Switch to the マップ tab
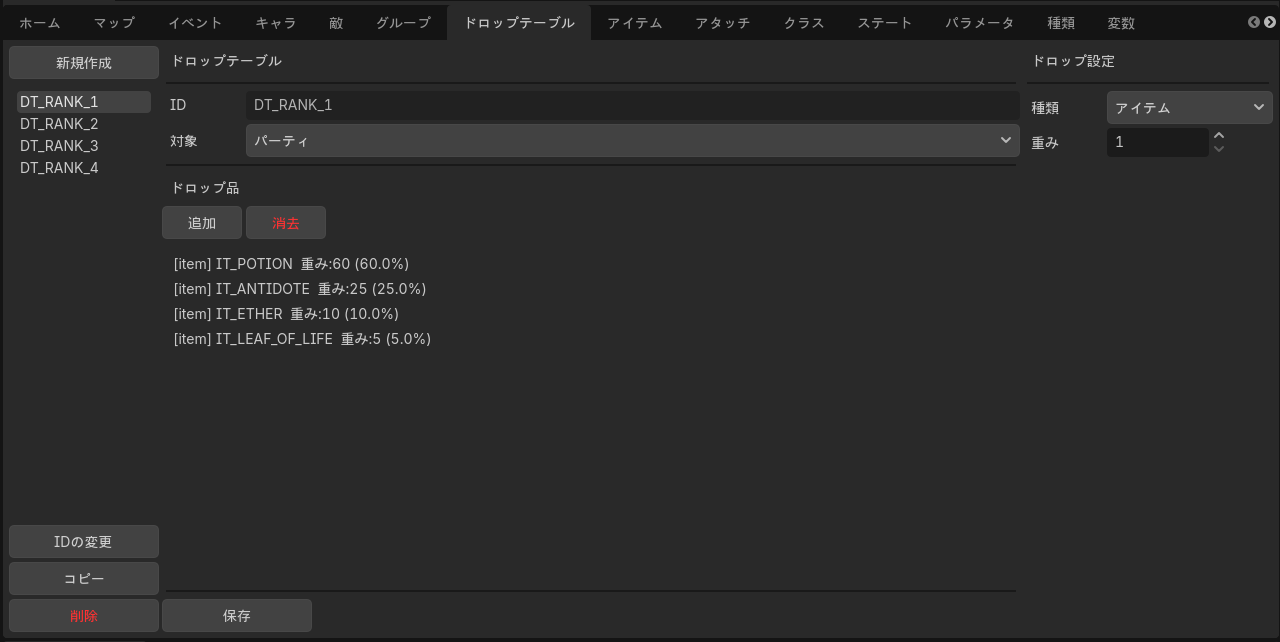Image resolution: width=1280 pixels, height=642 pixels. point(114,23)
